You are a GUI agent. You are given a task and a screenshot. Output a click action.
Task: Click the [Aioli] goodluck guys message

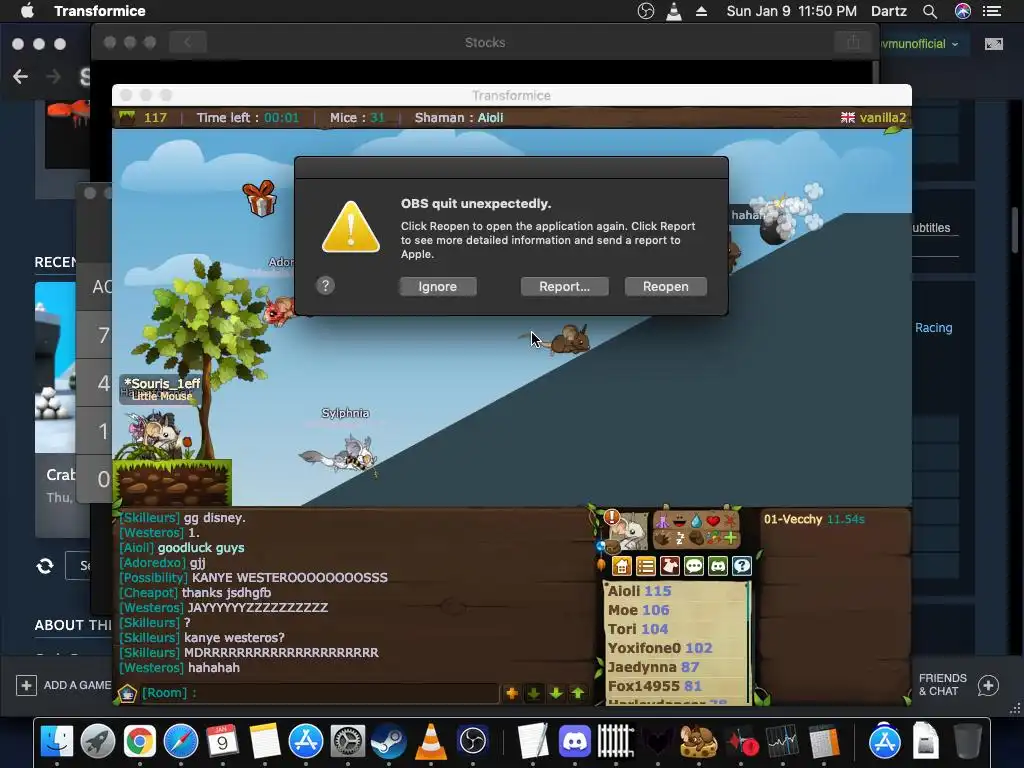pos(182,547)
